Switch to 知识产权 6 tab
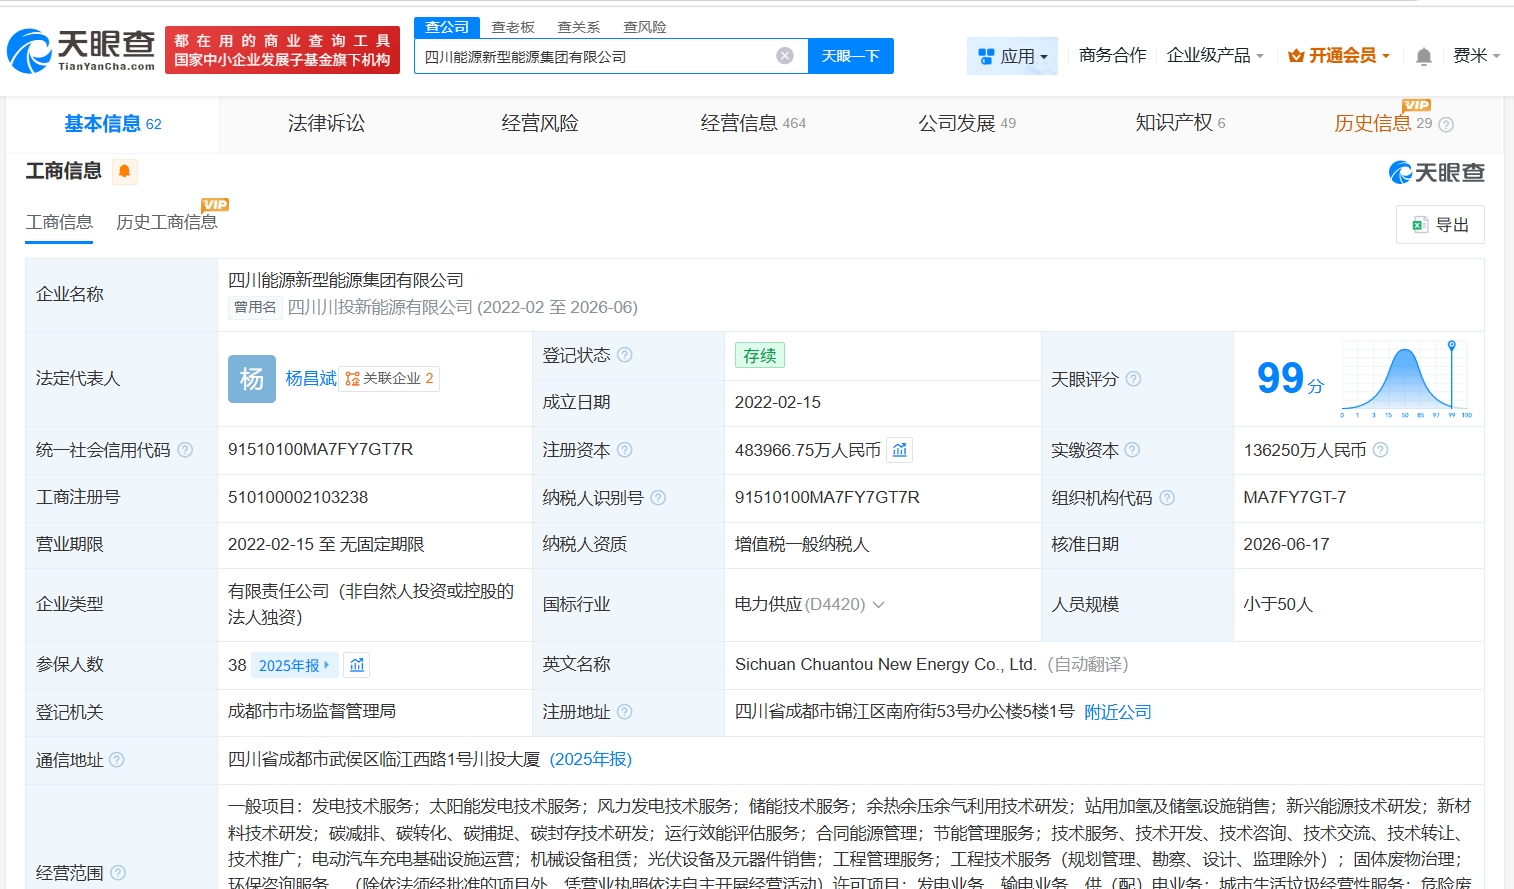Viewport: 1514px width, 889px height. [x=1180, y=124]
